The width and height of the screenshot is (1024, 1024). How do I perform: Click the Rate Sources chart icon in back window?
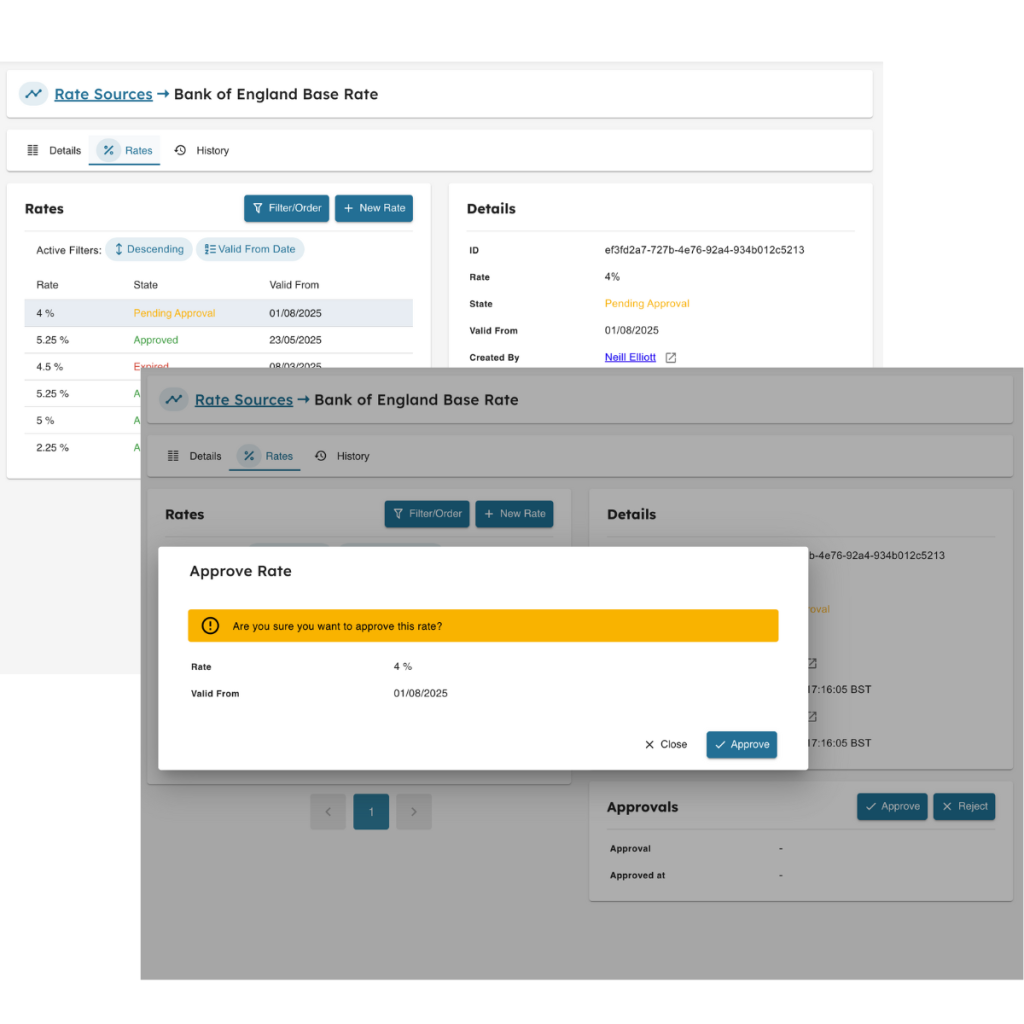point(33,94)
